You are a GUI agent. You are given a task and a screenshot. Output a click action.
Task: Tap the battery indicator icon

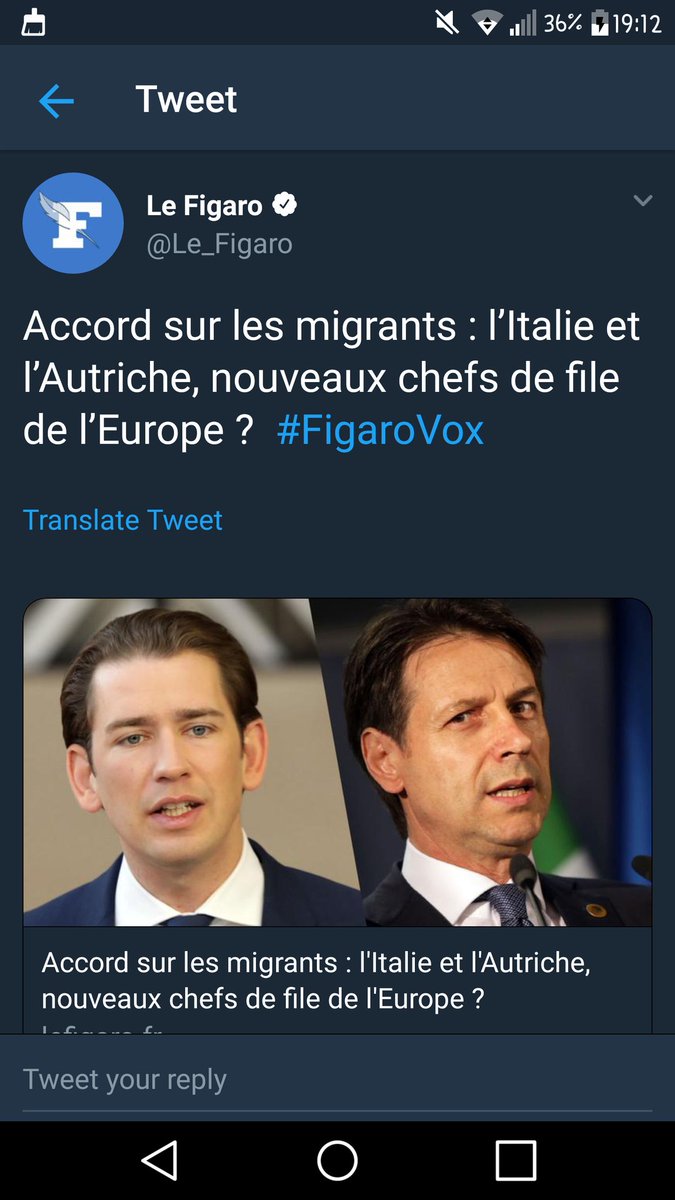(599, 22)
